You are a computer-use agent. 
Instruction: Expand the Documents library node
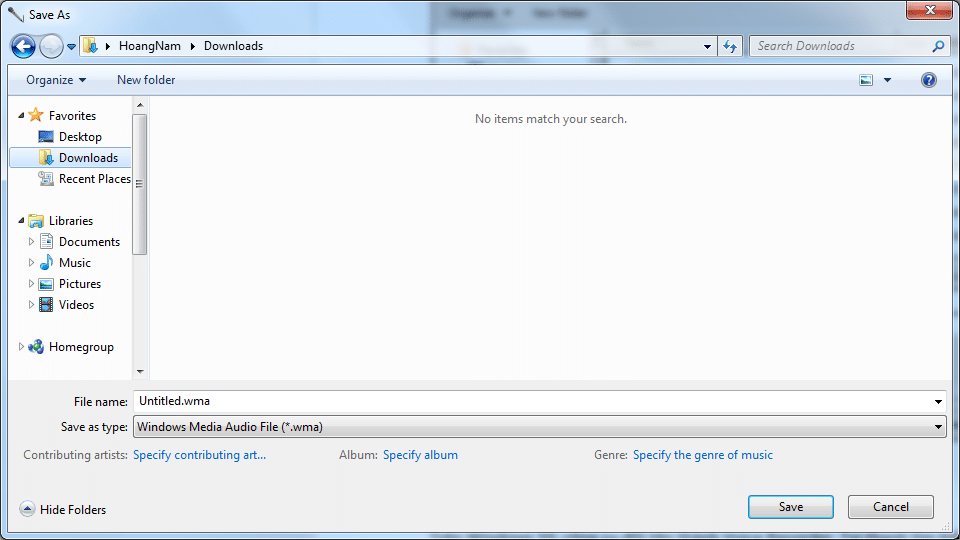(32, 242)
